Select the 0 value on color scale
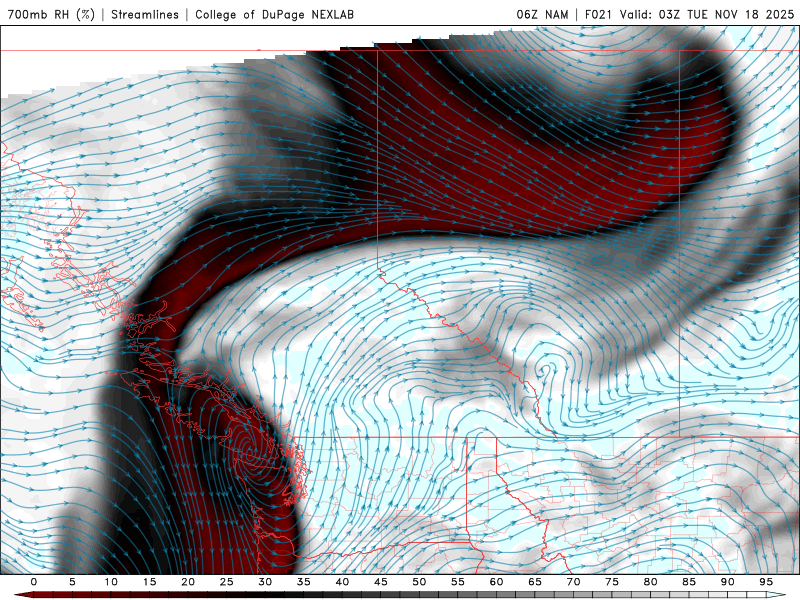The image size is (800, 600). (x=34, y=582)
